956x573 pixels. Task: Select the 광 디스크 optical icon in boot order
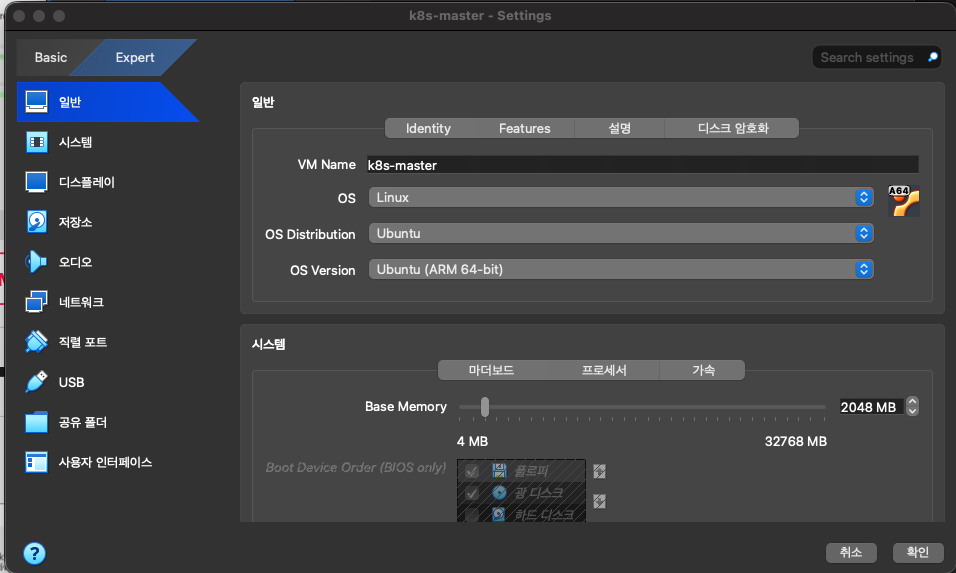click(x=499, y=492)
